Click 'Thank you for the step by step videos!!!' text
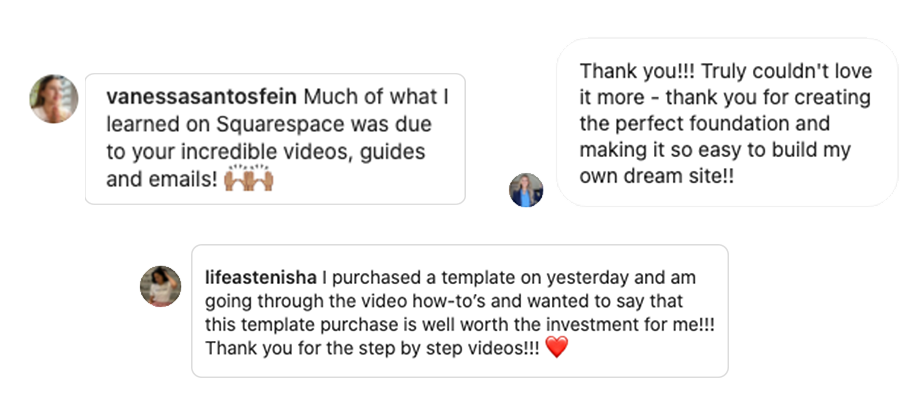Viewport: 921px width, 403px height. pyautogui.click(x=372, y=348)
